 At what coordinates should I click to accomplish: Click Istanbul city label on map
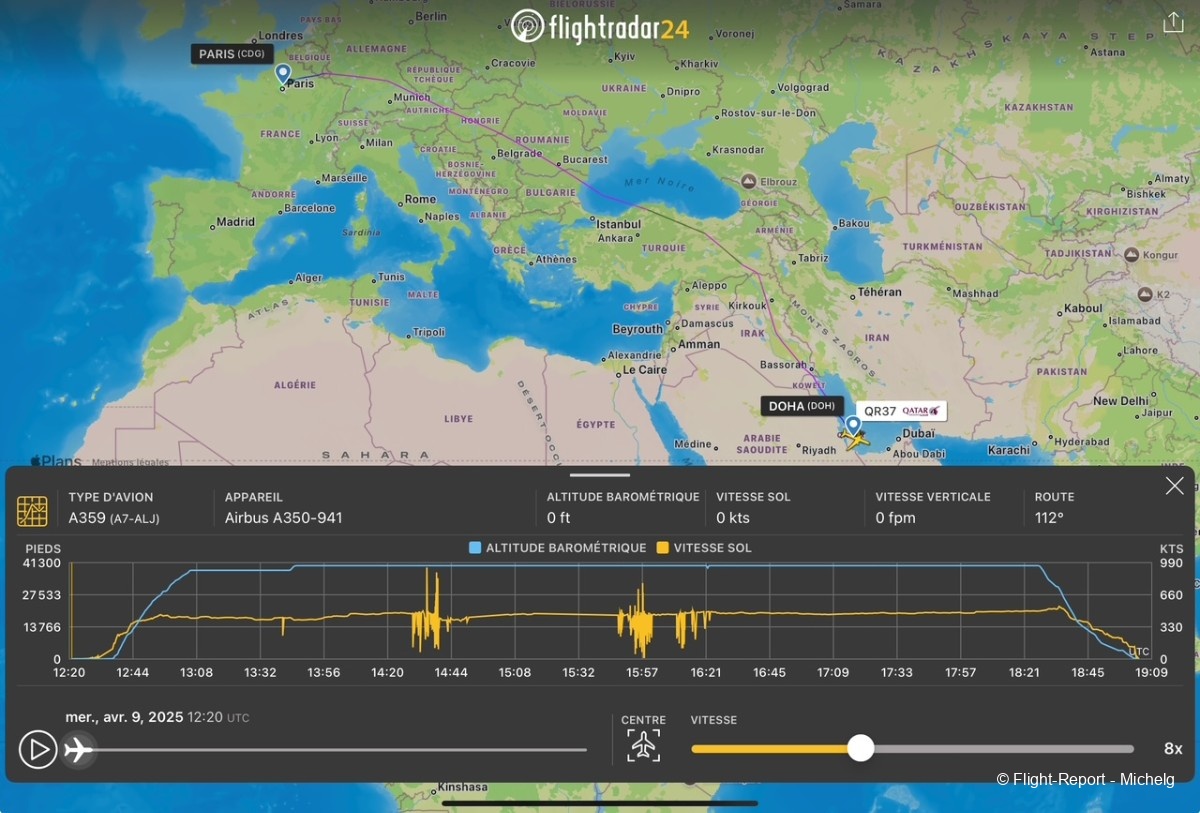pos(618,225)
